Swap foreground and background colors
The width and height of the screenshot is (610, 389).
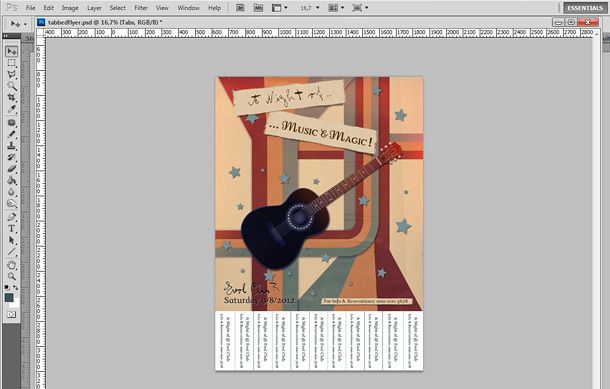[x=16, y=287]
